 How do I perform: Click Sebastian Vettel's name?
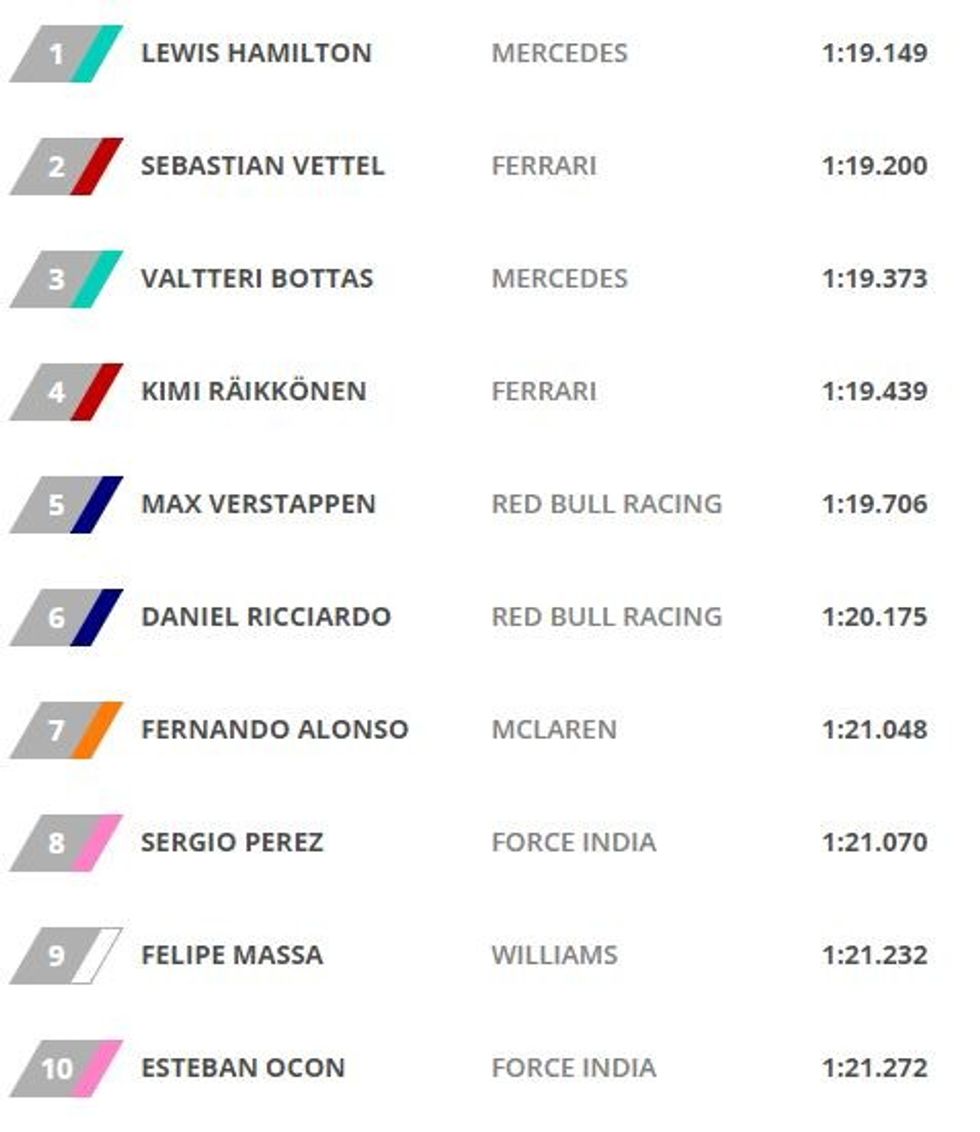pyautogui.click(x=262, y=166)
